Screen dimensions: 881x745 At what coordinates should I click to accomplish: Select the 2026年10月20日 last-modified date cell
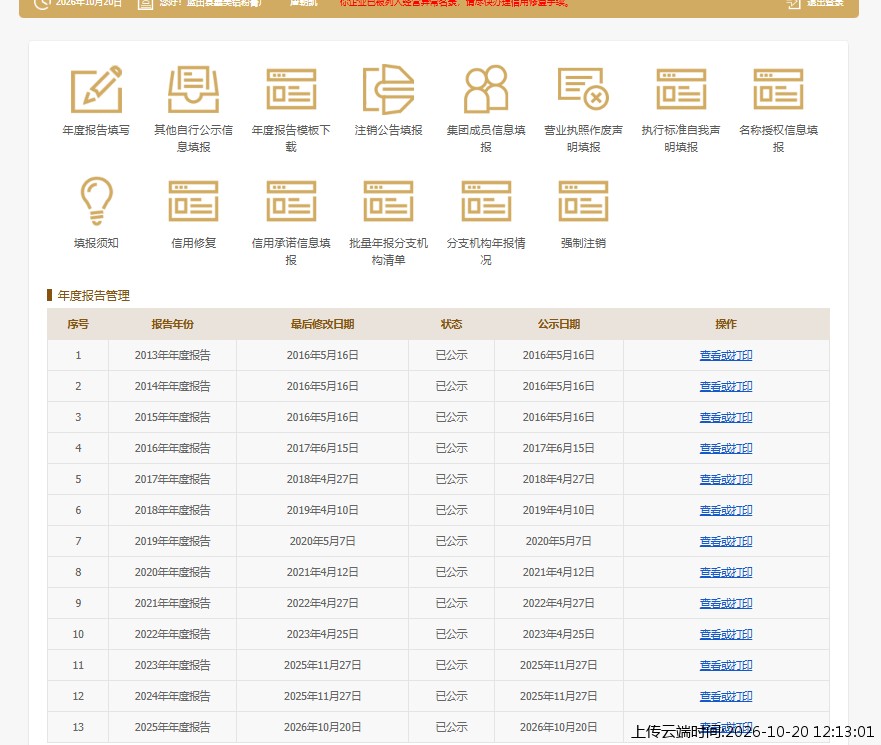click(x=323, y=727)
